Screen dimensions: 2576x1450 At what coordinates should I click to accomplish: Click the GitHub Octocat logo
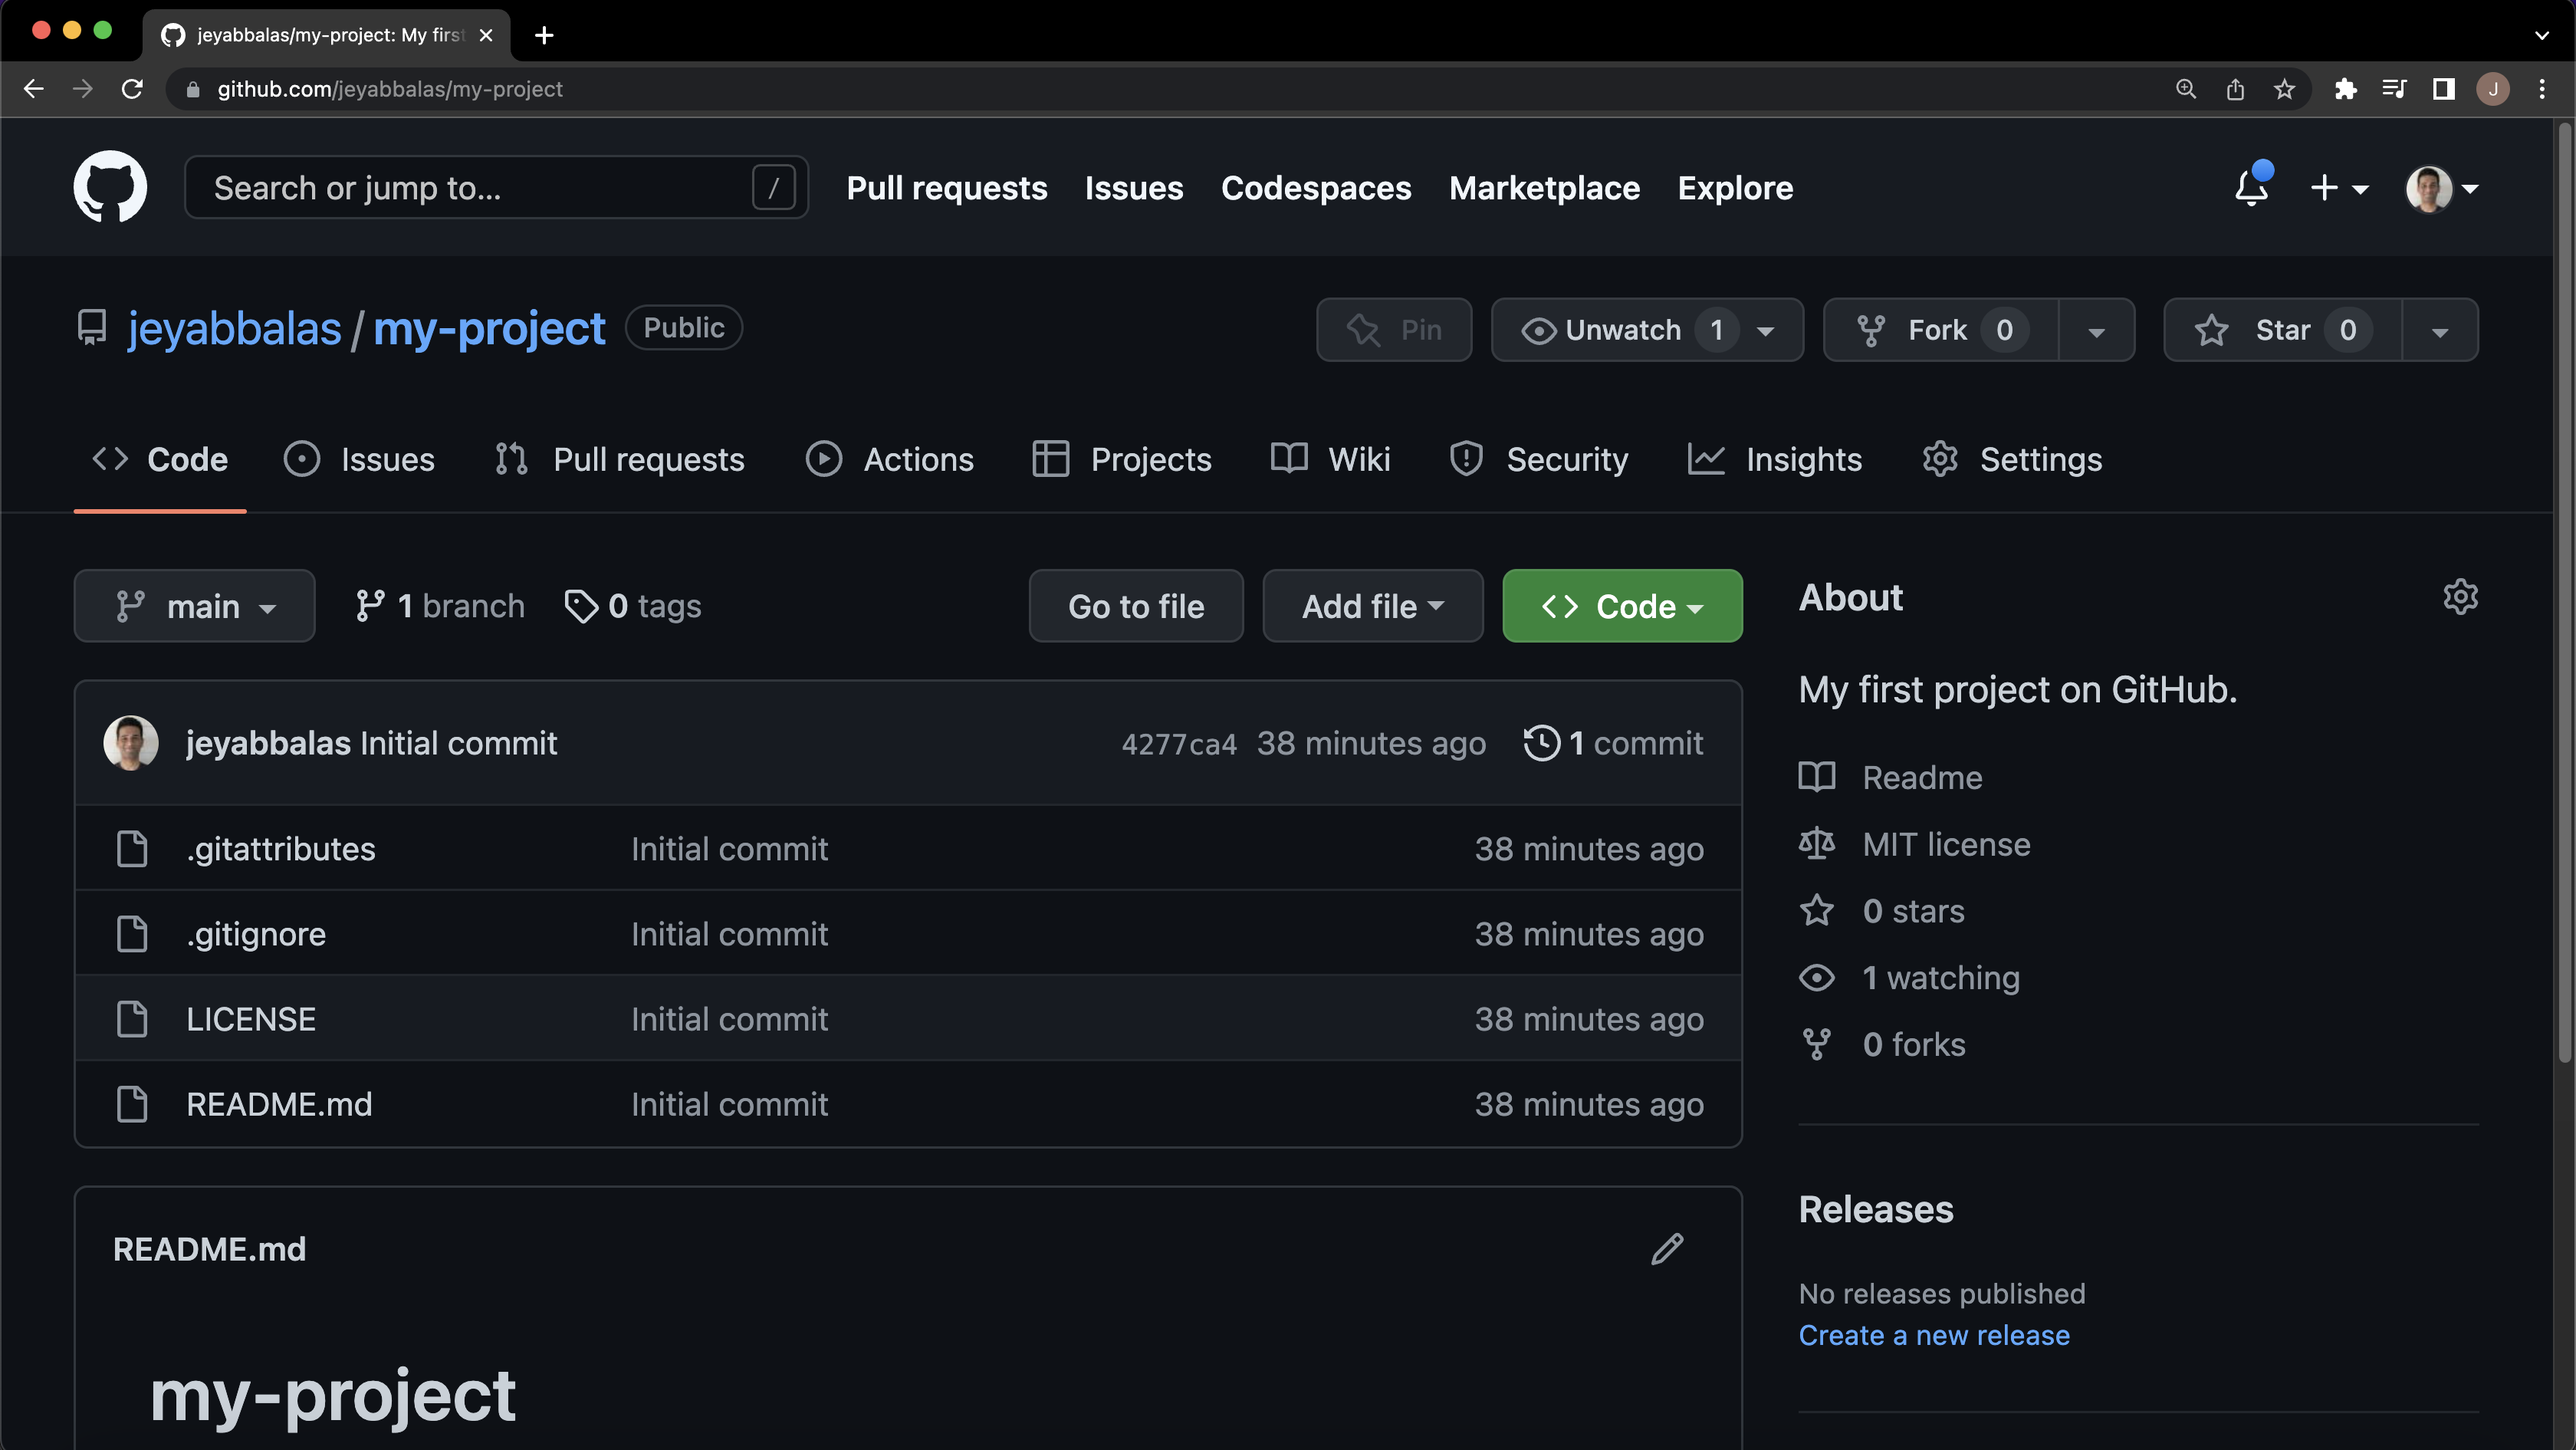110,187
